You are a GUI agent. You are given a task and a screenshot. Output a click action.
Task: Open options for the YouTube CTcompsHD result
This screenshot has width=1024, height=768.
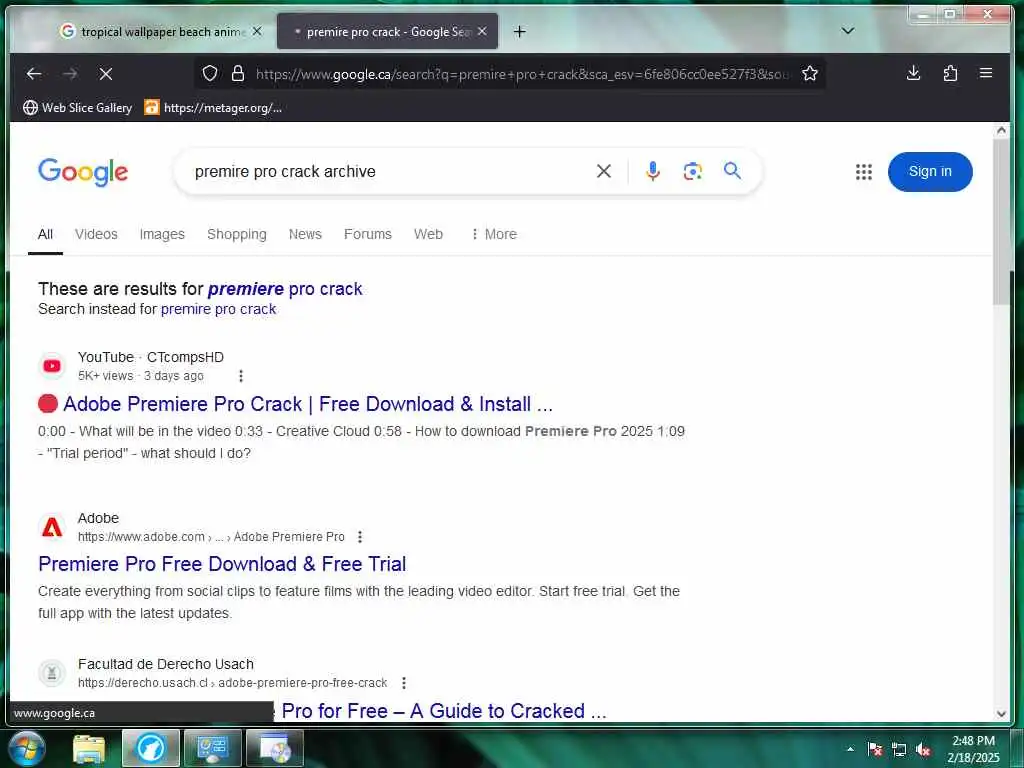pyautogui.click(x=241, y=376)
